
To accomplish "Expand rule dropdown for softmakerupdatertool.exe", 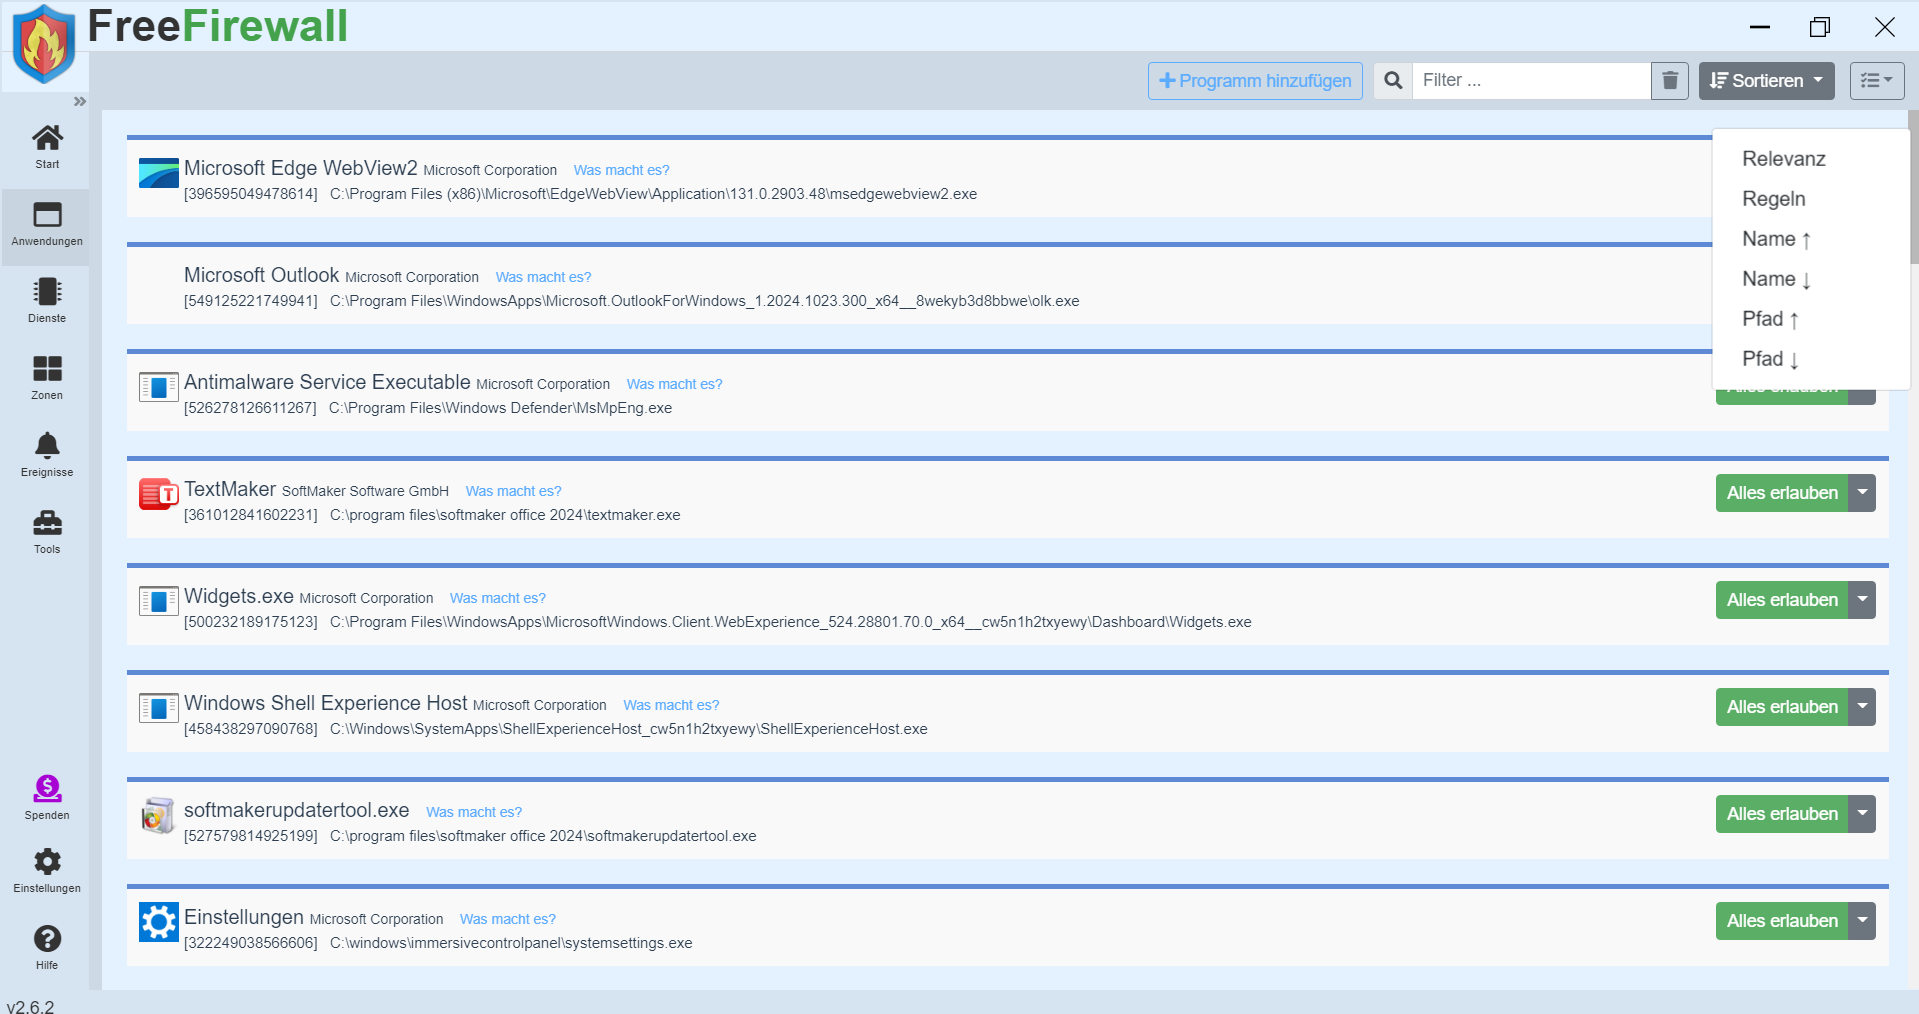I will 1862,814.
